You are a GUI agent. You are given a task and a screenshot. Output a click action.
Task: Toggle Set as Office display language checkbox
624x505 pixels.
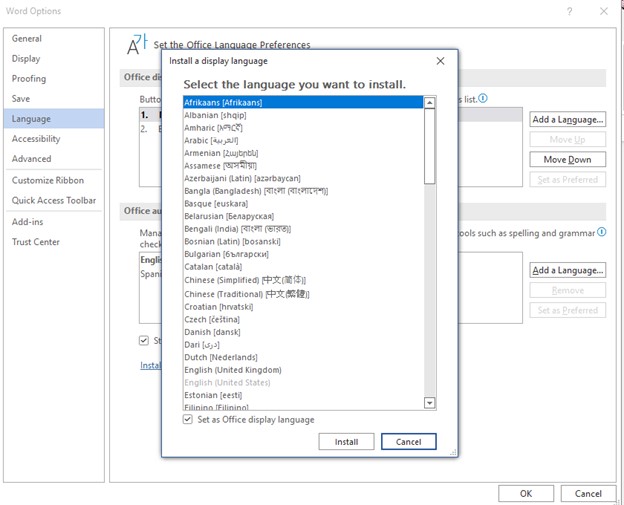click(189, 420)
